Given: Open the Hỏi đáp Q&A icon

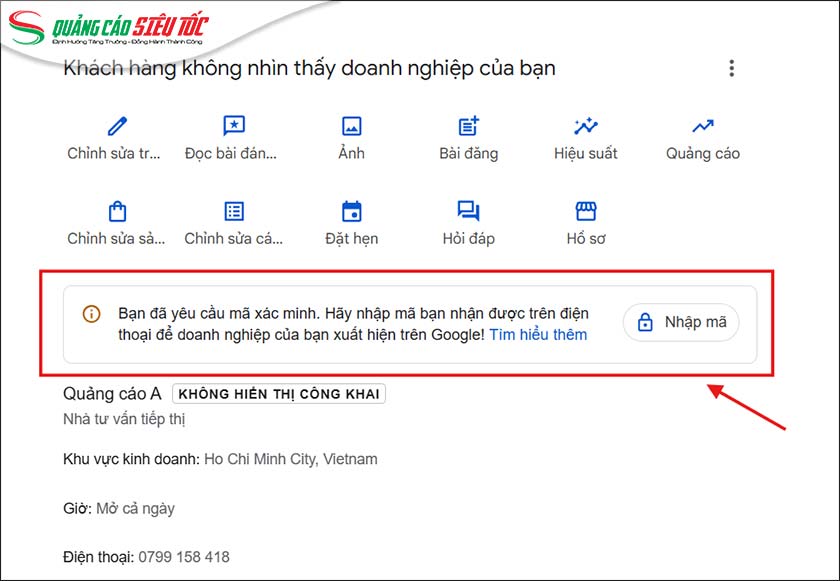Looking at the screenshot, I should 467,211.
